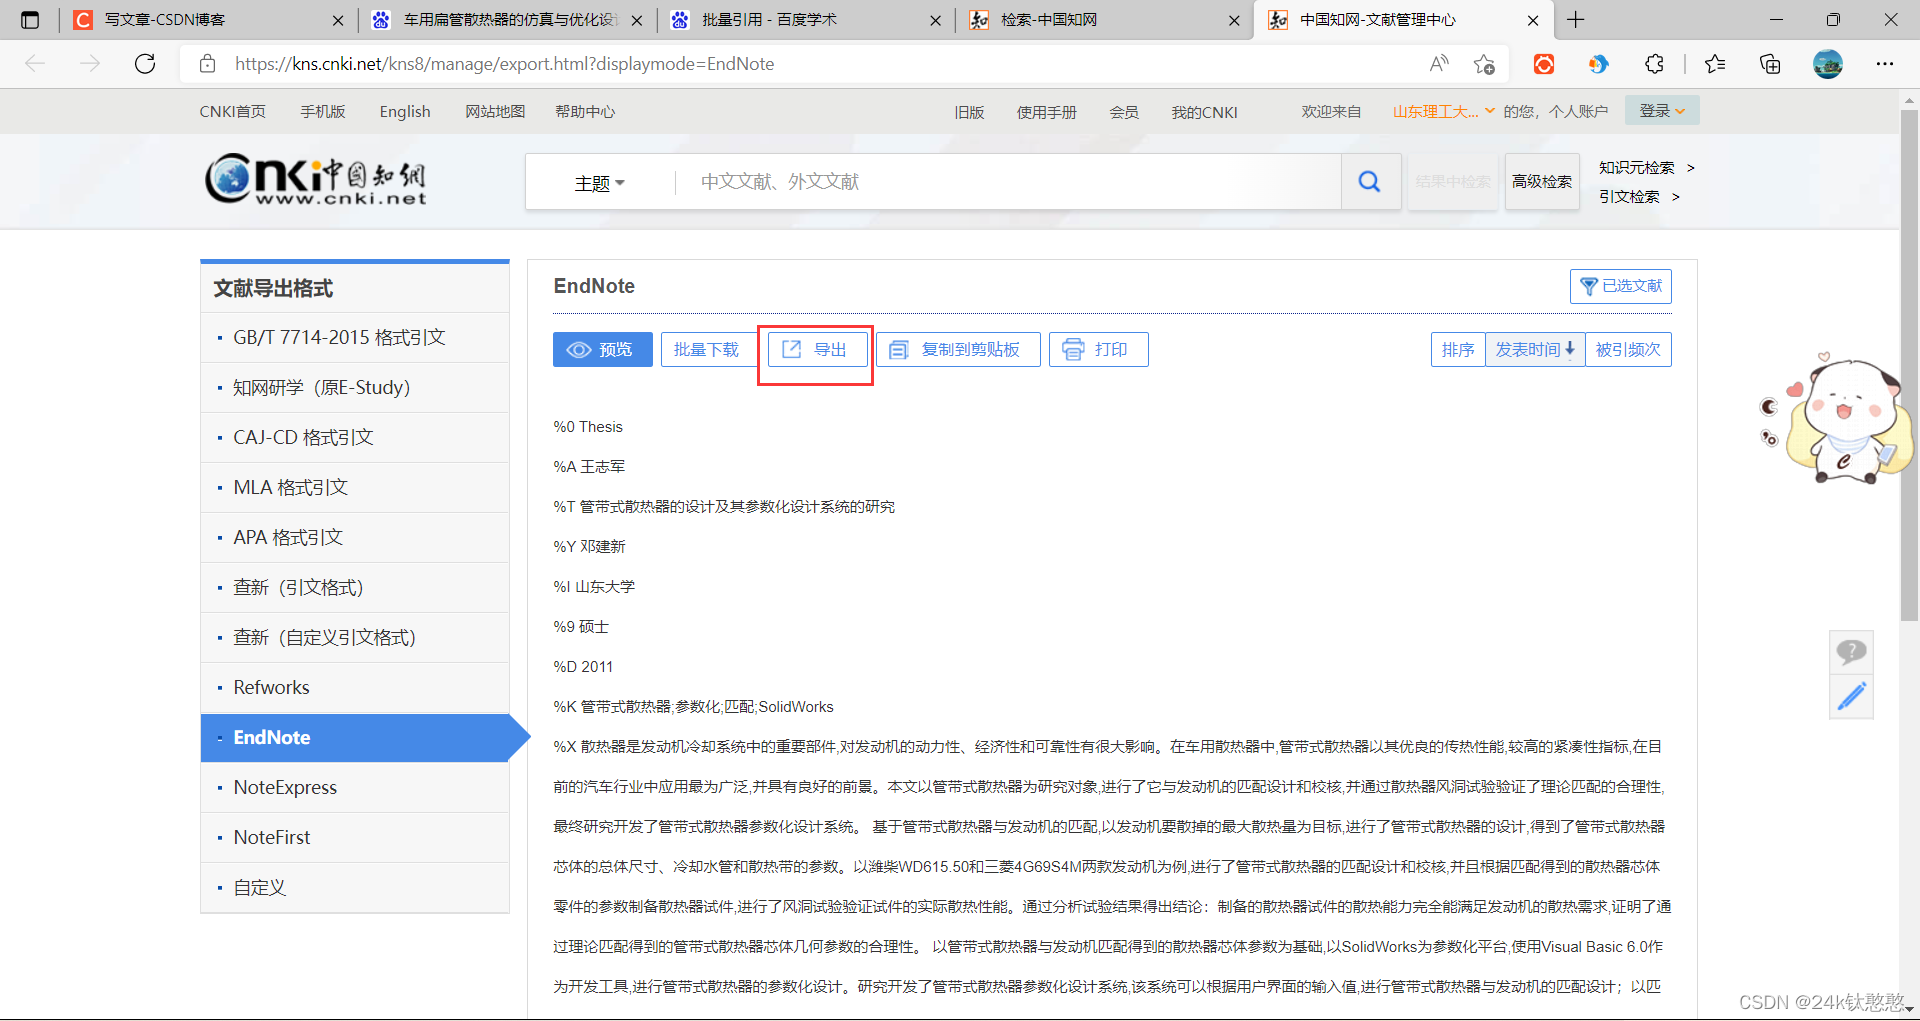
Task: Select Refworks export format
Action: (x=355, y=687)
